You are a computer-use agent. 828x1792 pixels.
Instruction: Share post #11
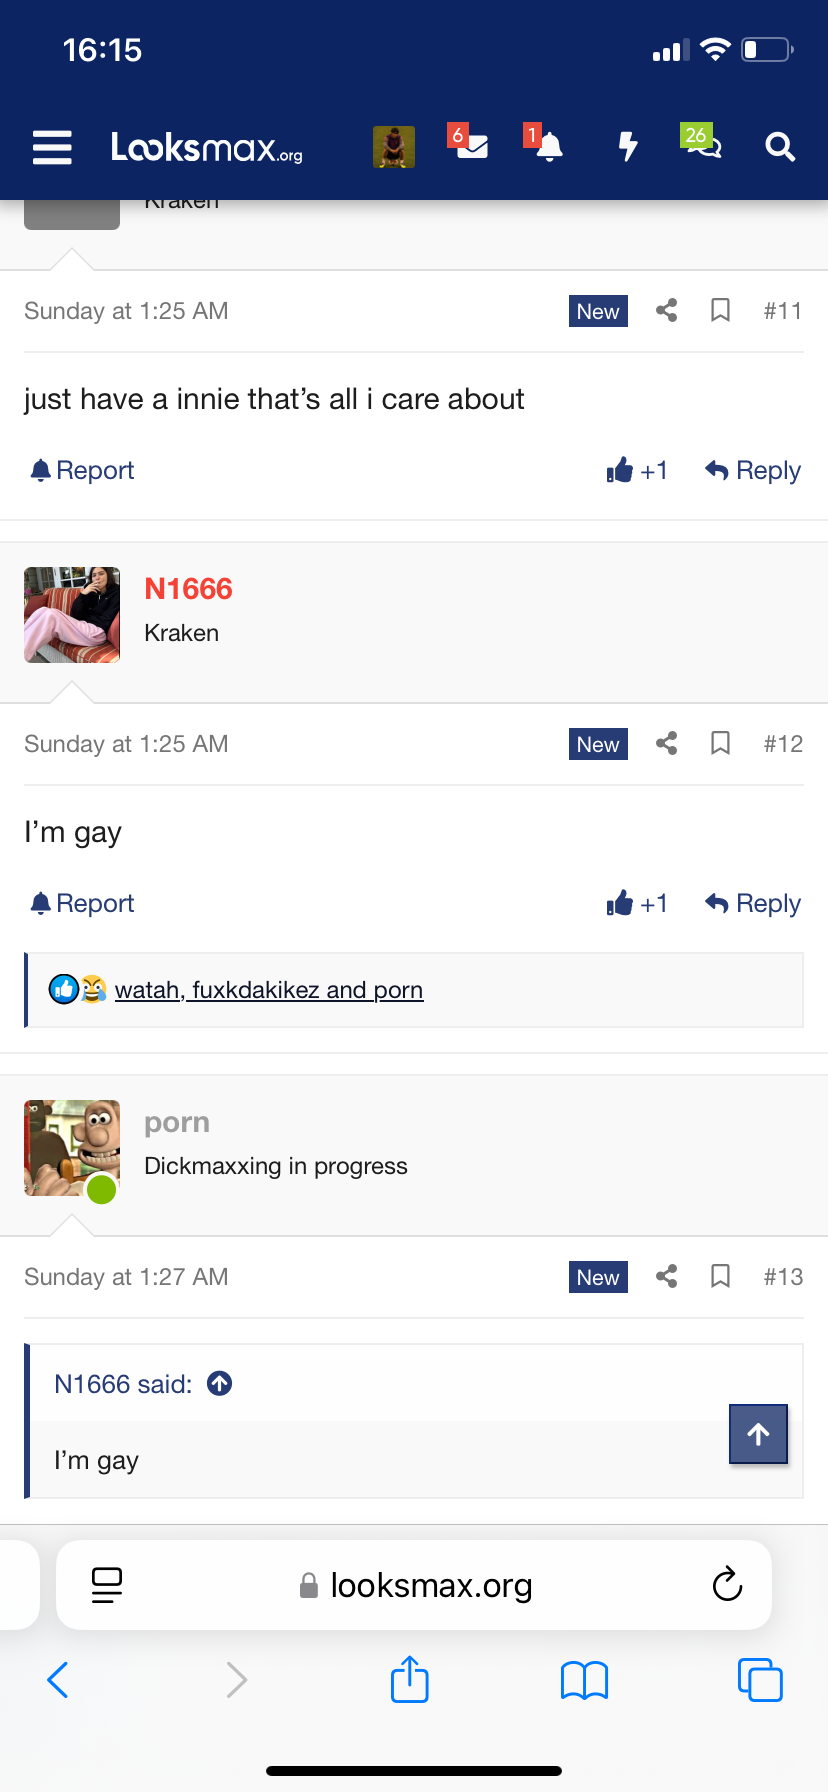667,311
